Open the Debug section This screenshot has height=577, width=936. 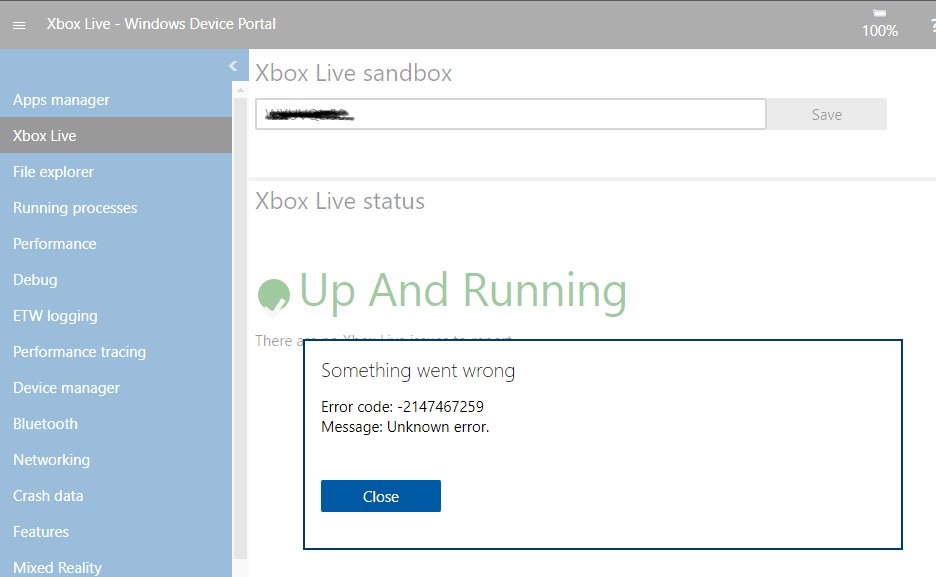(116, 279)
